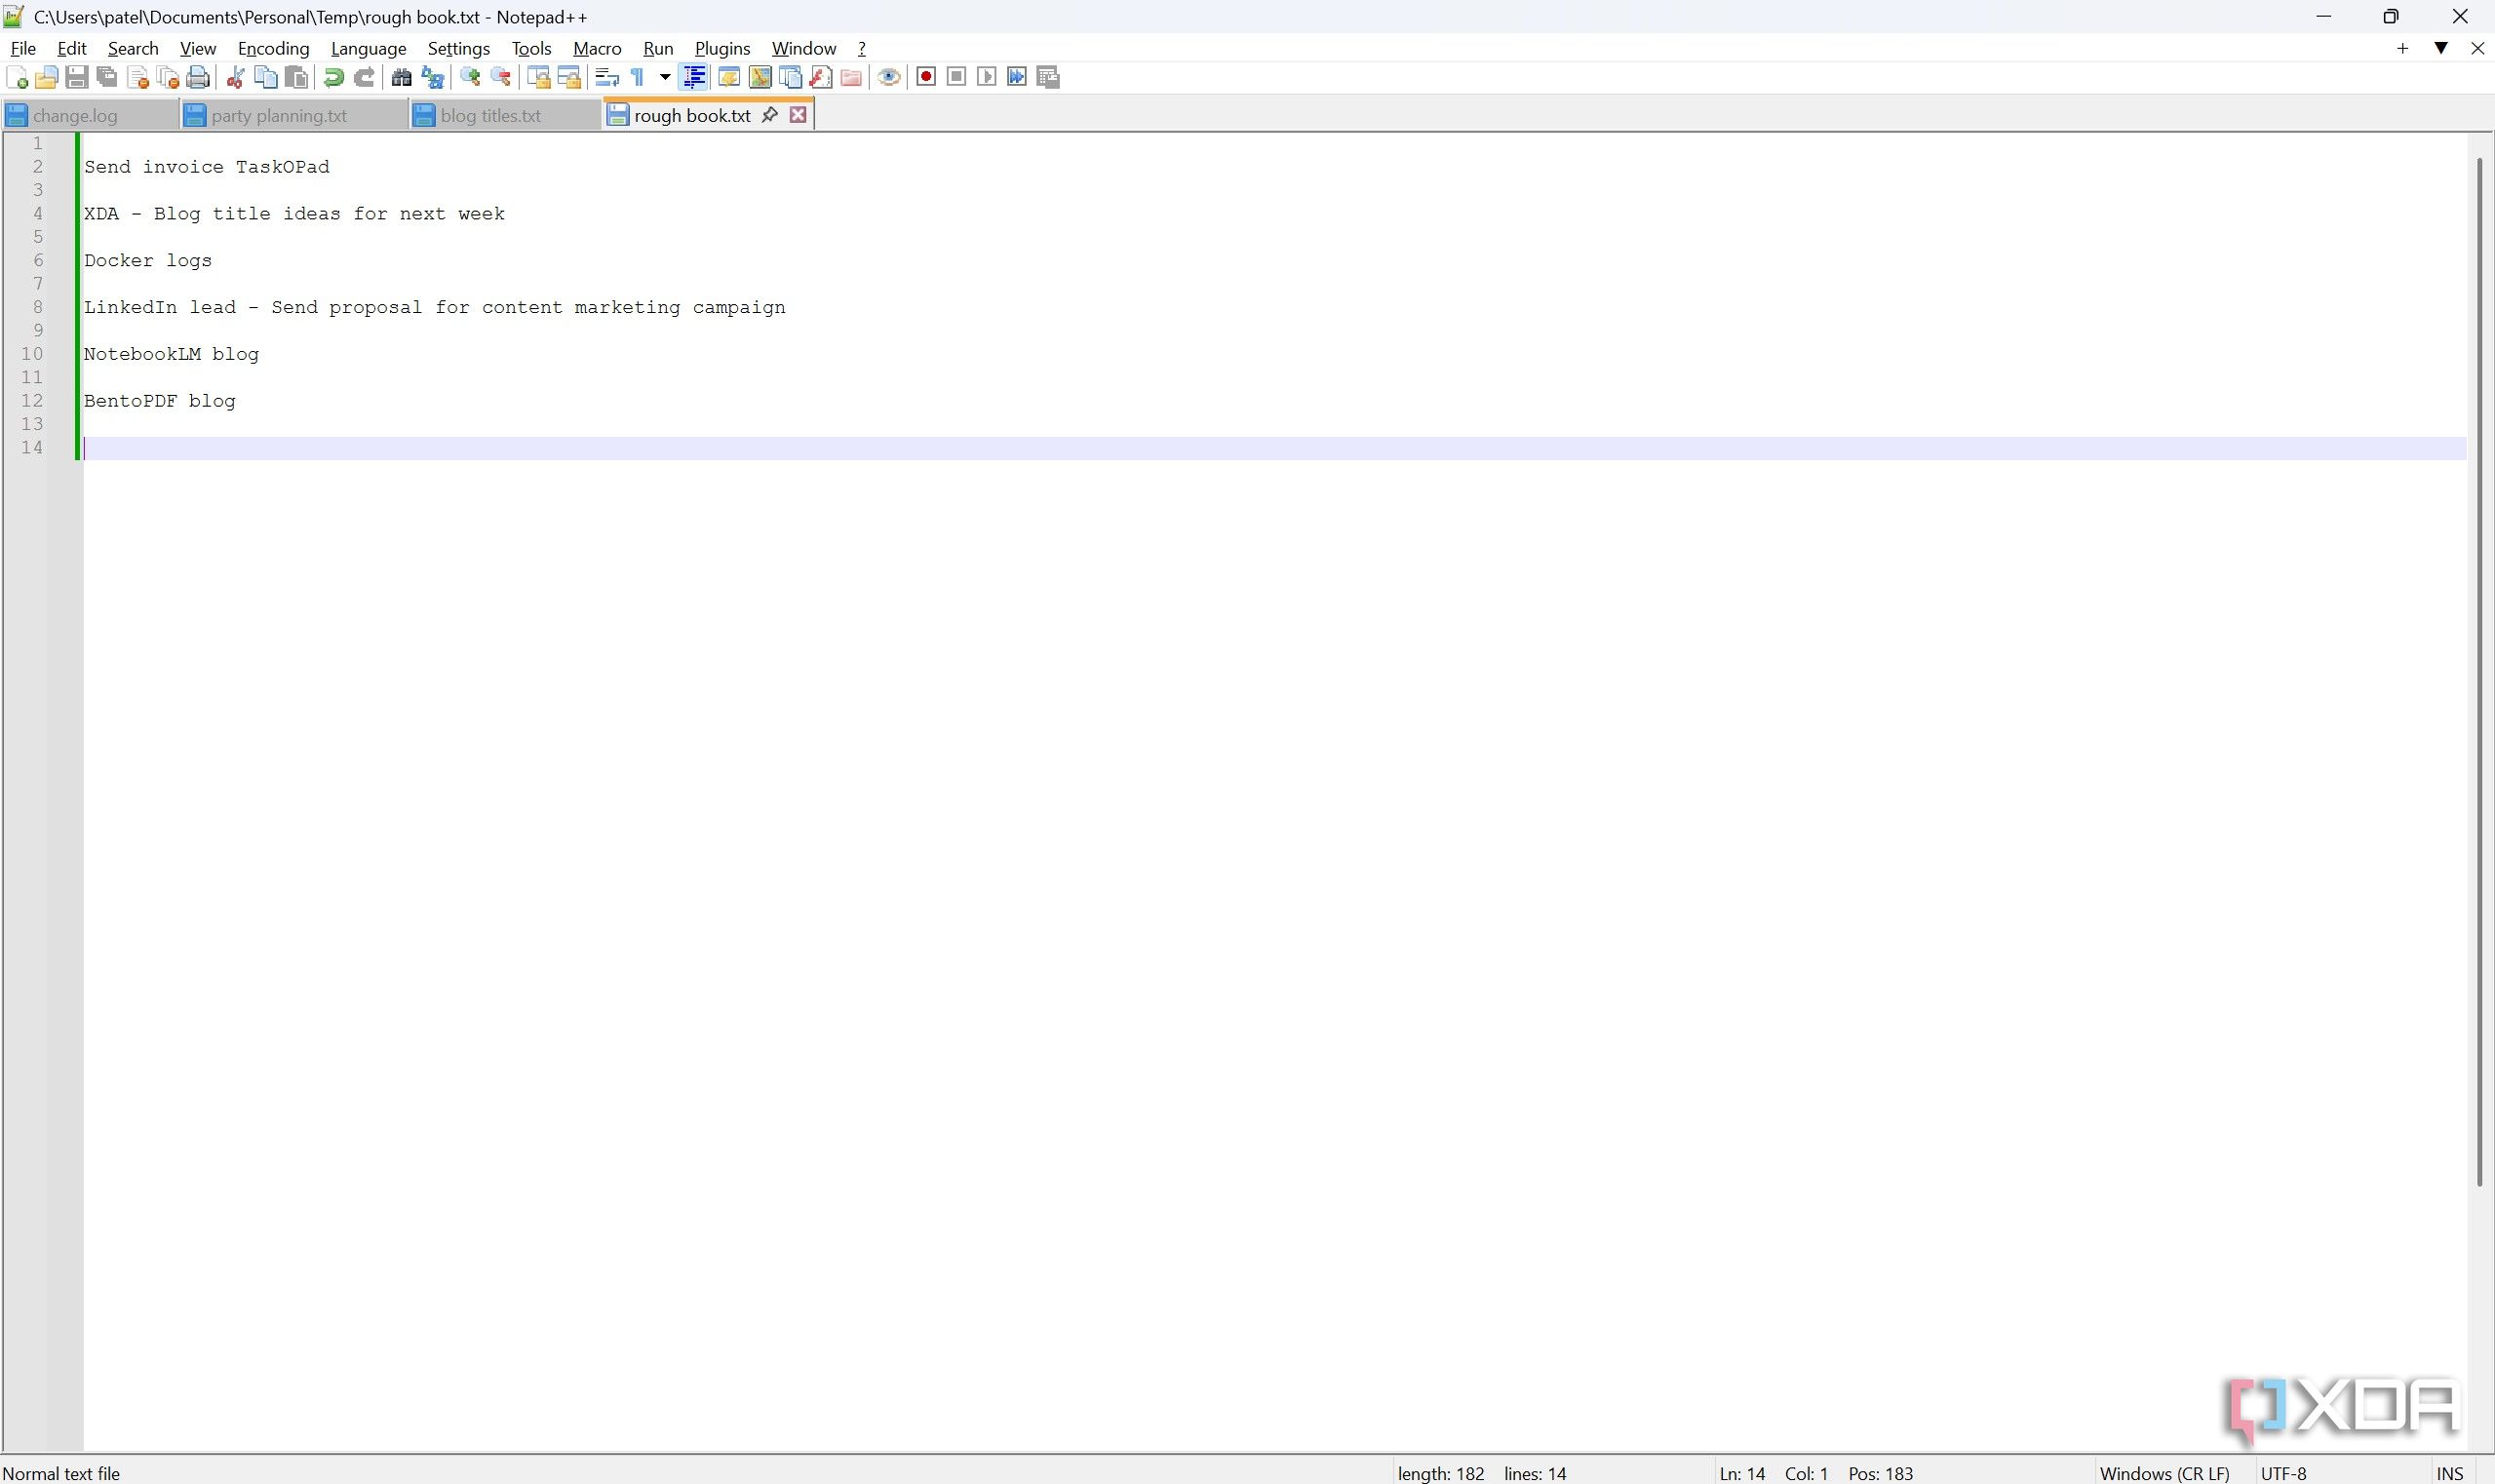Open the Function List icon
The height and width of the screenshot is (1484, 2495).
821,77
